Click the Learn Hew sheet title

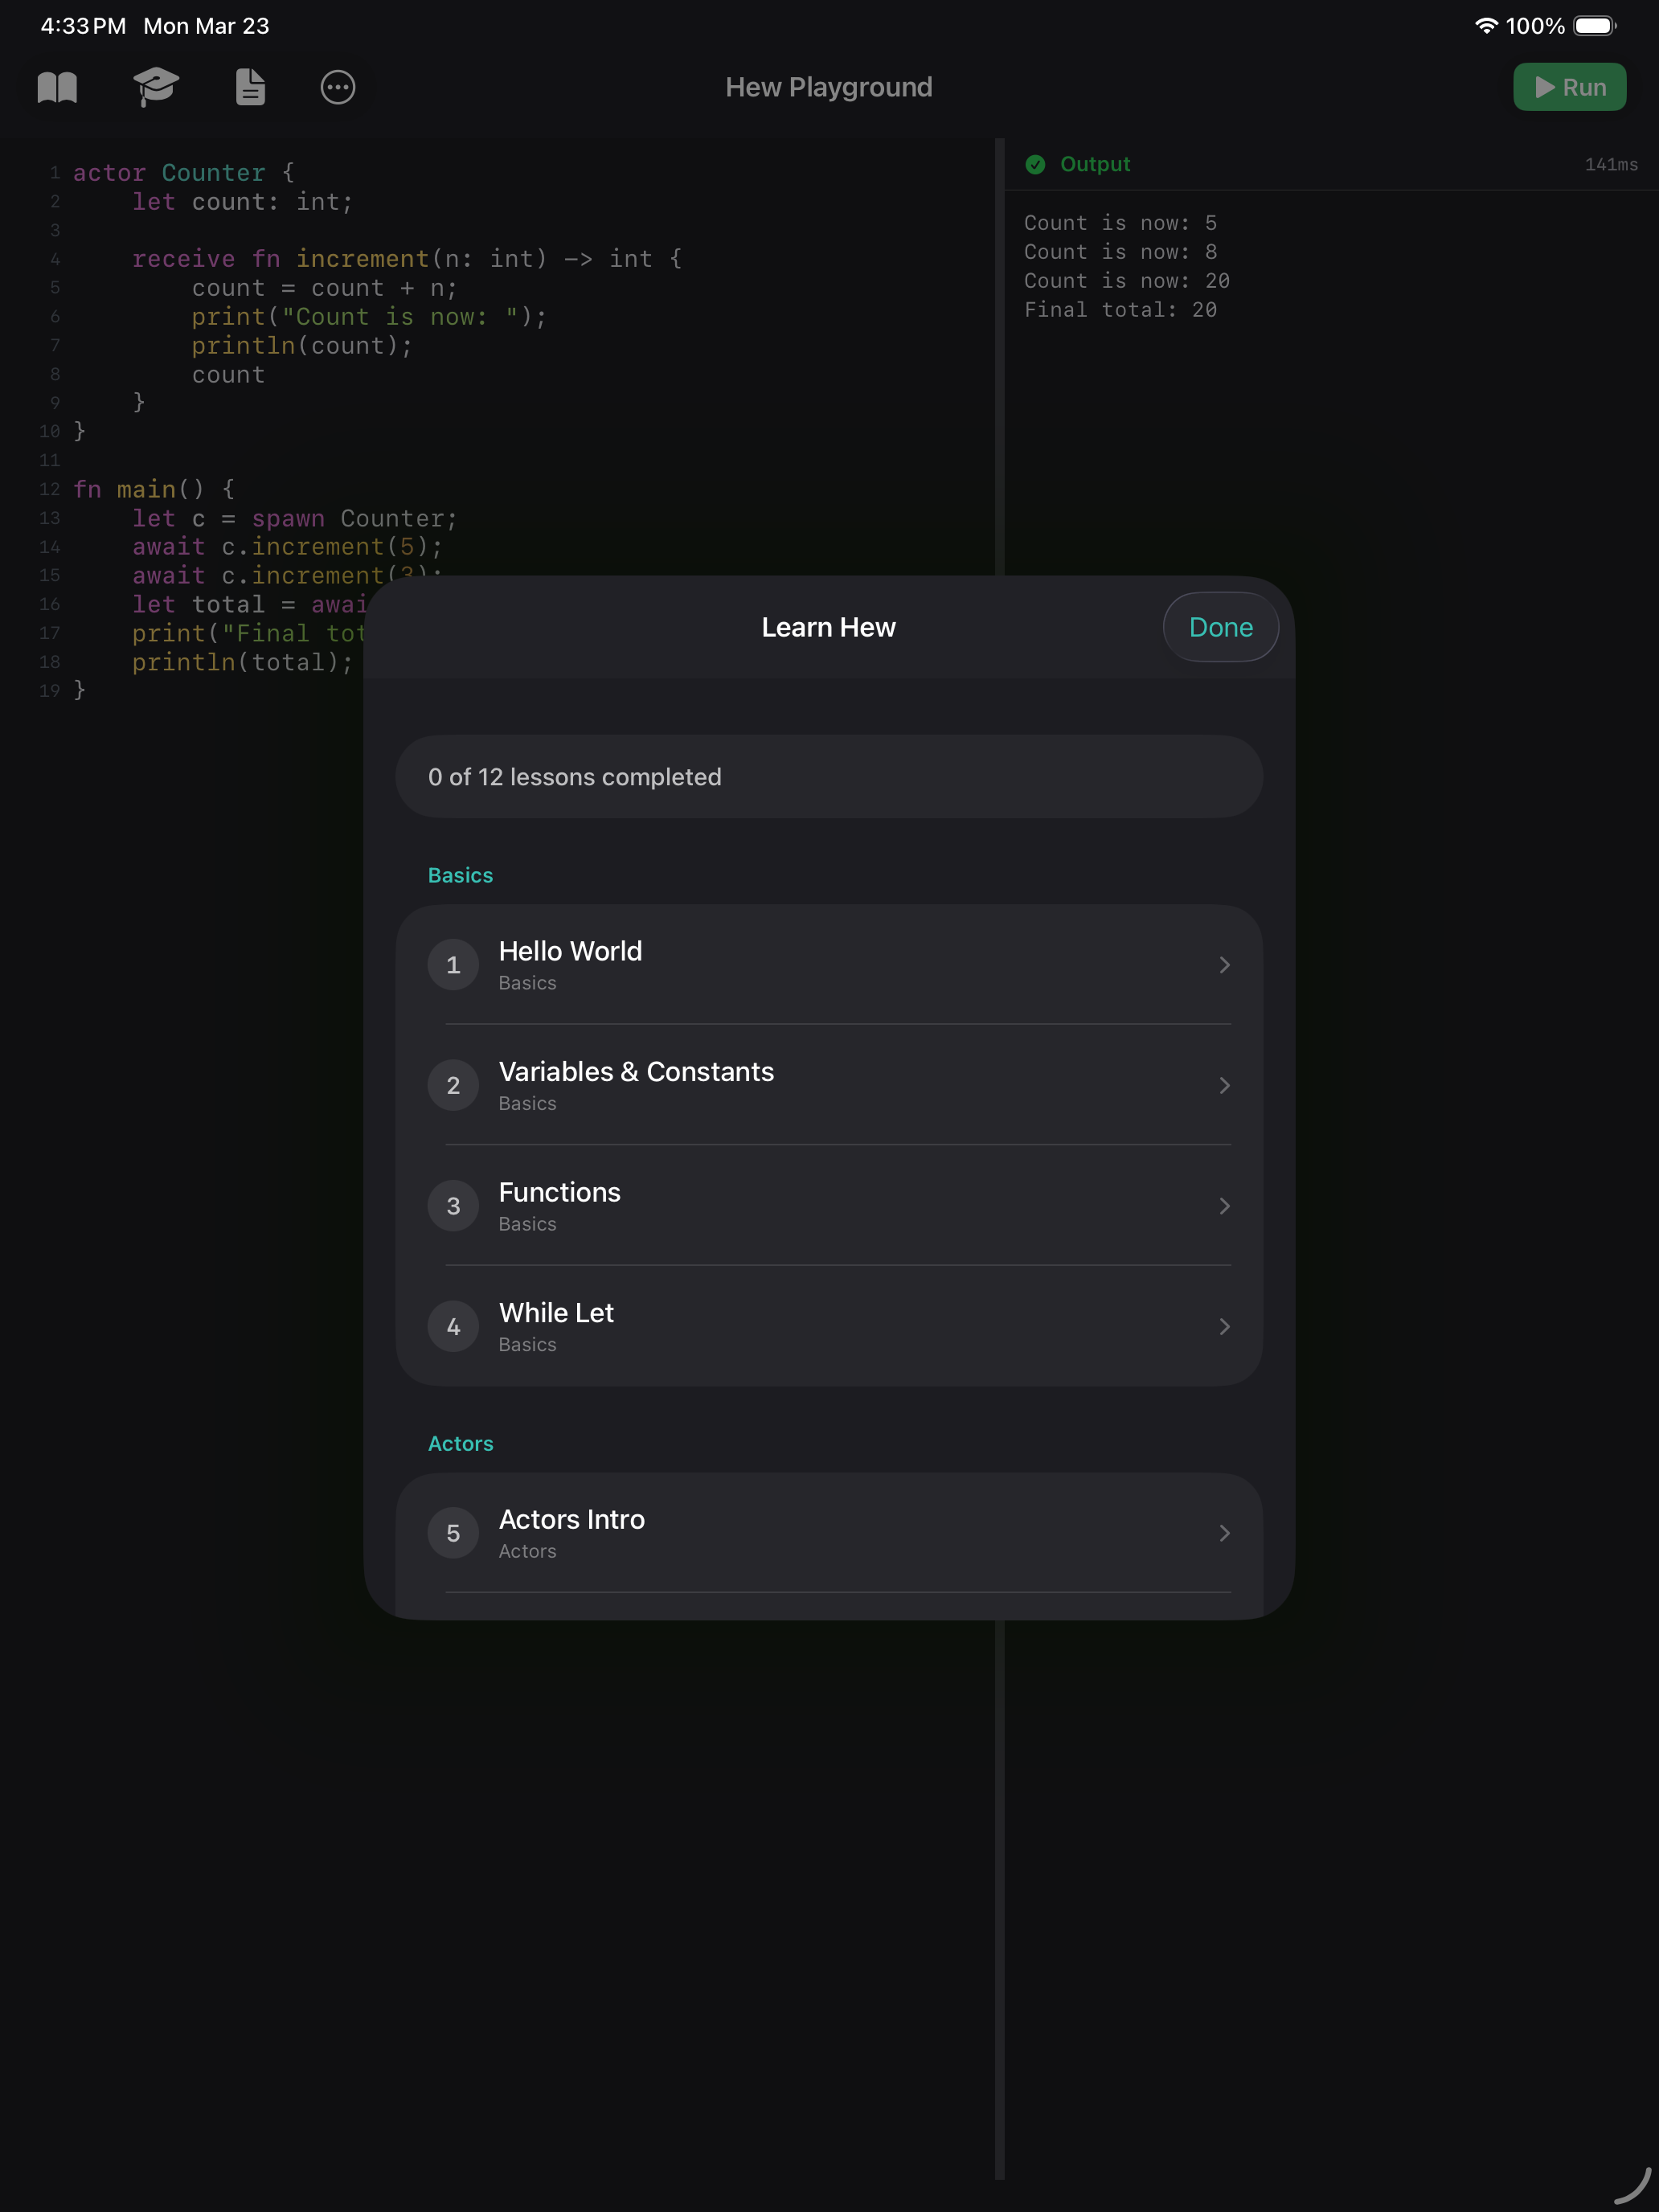point(828,627)
